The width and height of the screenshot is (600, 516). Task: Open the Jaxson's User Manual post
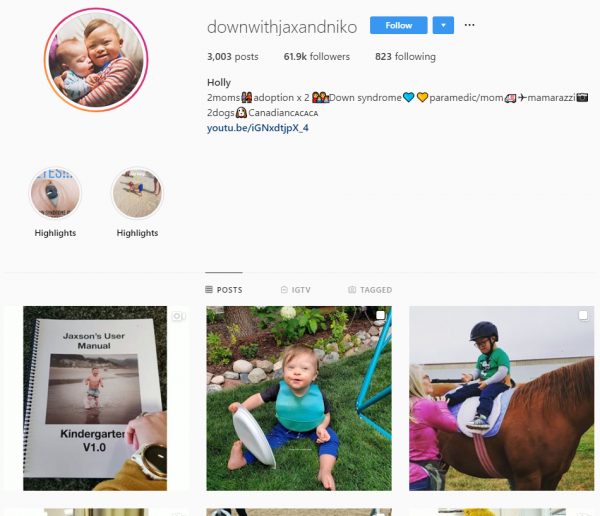point(96,398)
